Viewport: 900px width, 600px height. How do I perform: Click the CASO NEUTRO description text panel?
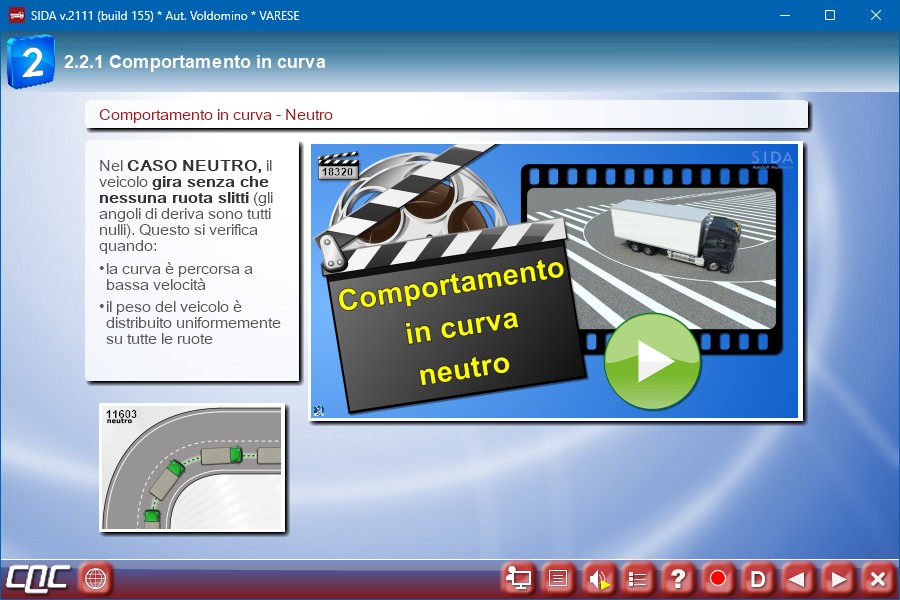pos(192,260)
